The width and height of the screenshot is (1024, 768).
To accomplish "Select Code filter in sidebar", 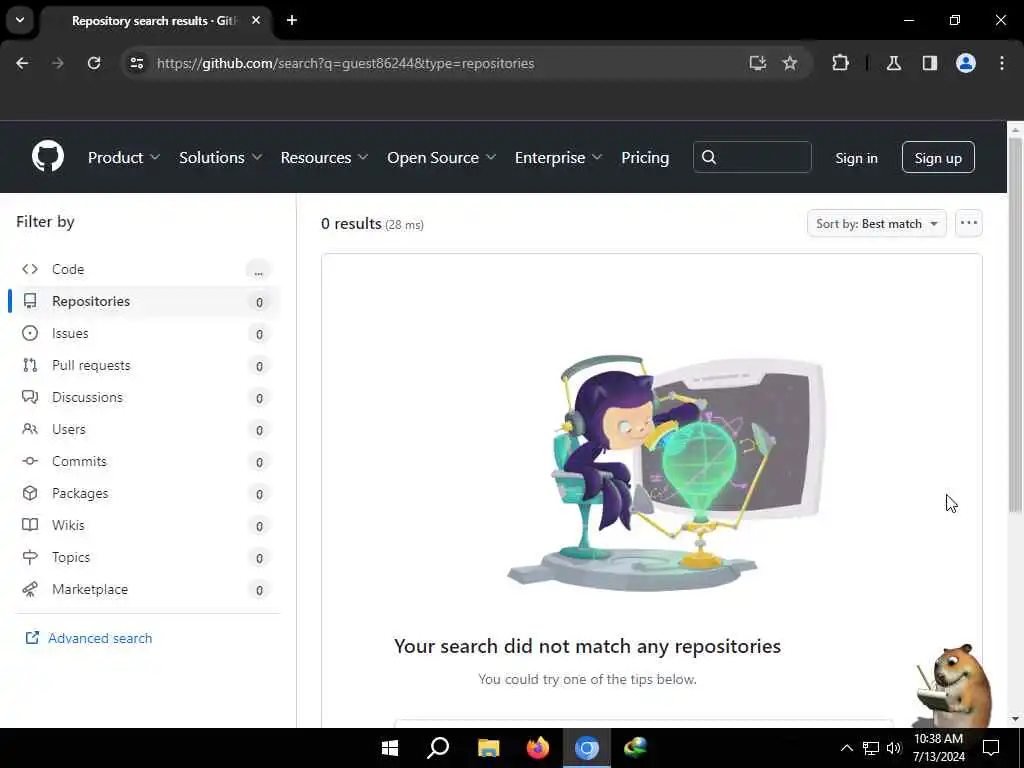I will pyautogui.click(x=145, y=269).
